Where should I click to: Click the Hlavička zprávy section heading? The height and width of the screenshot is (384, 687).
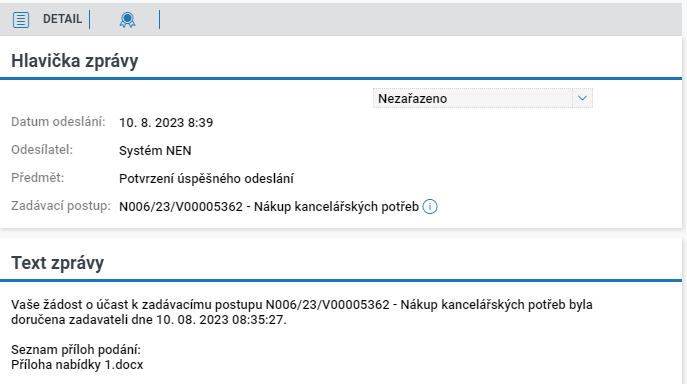pyautogui.click(x=74, y=61)
